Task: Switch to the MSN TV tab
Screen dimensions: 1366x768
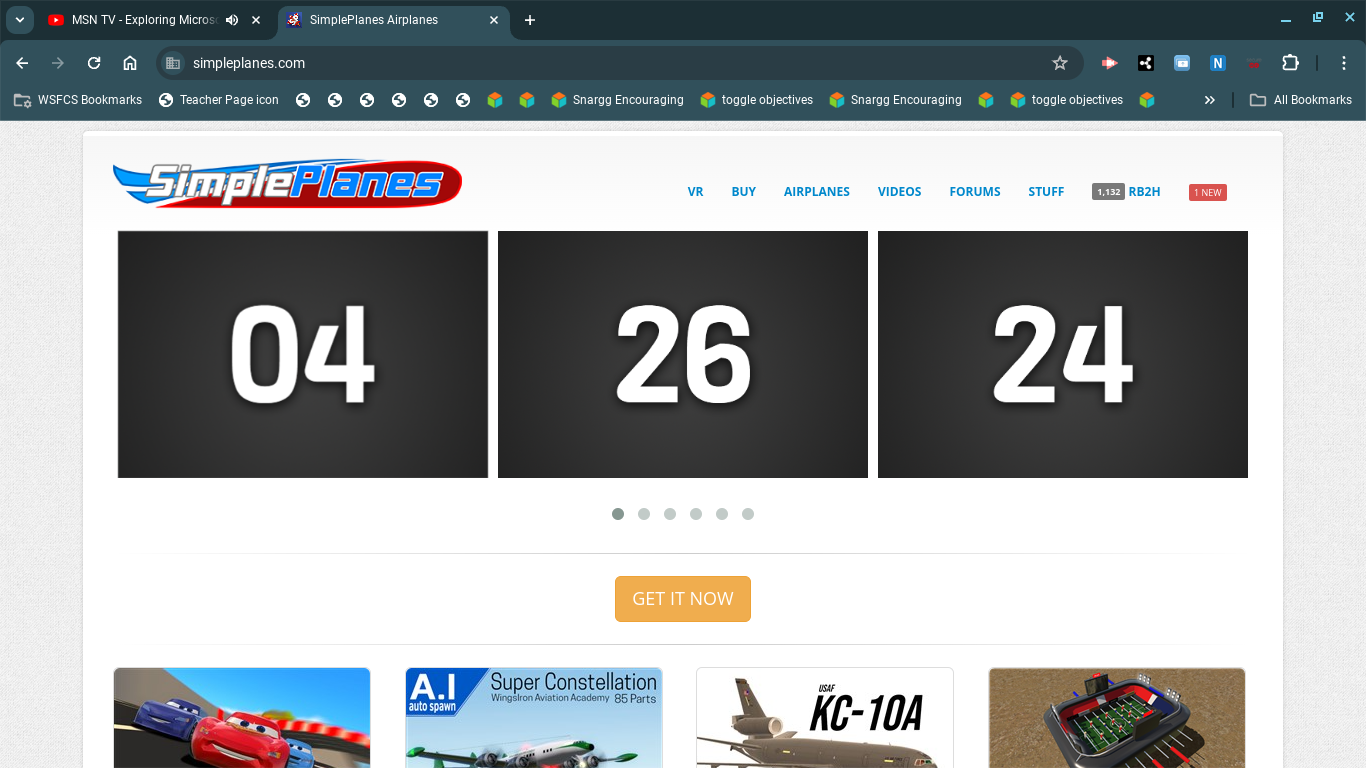Action: click(x=145, y=20)
